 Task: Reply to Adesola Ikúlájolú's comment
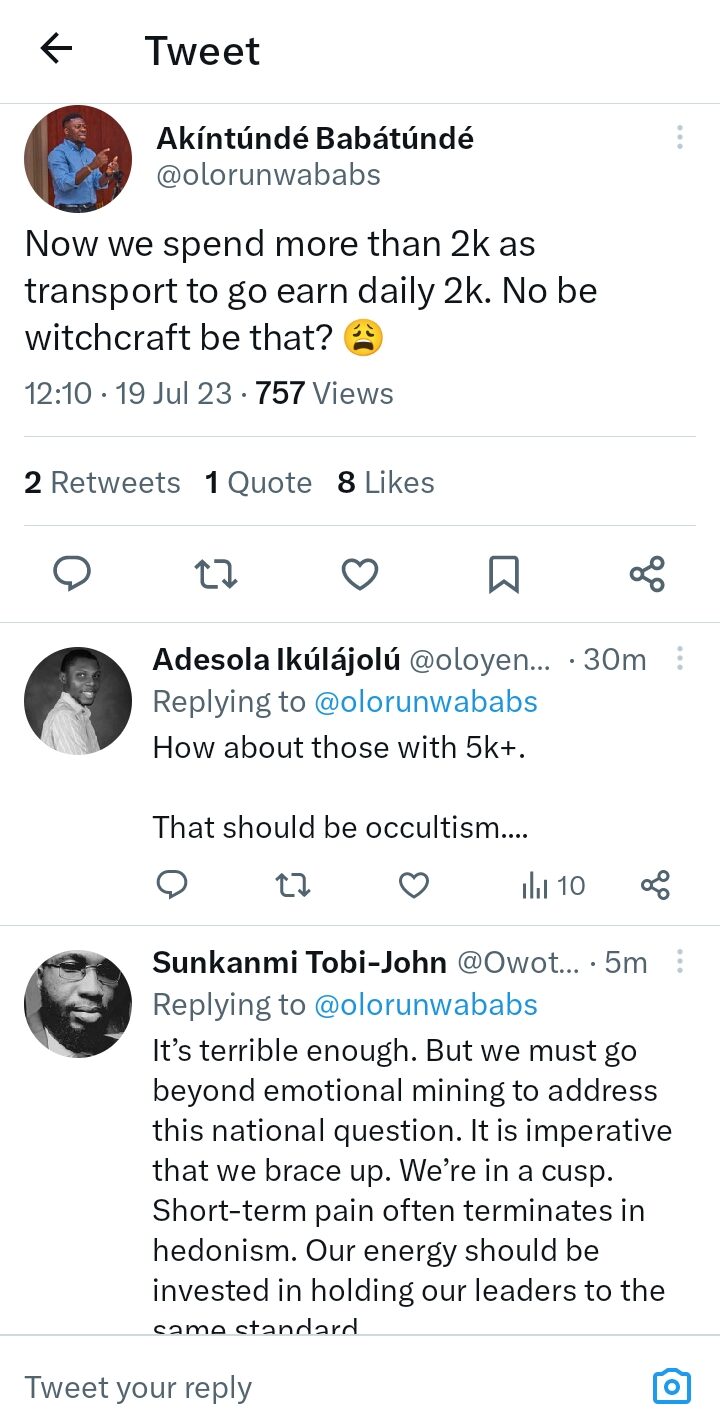pyautogui.click(x=173, y=885)
